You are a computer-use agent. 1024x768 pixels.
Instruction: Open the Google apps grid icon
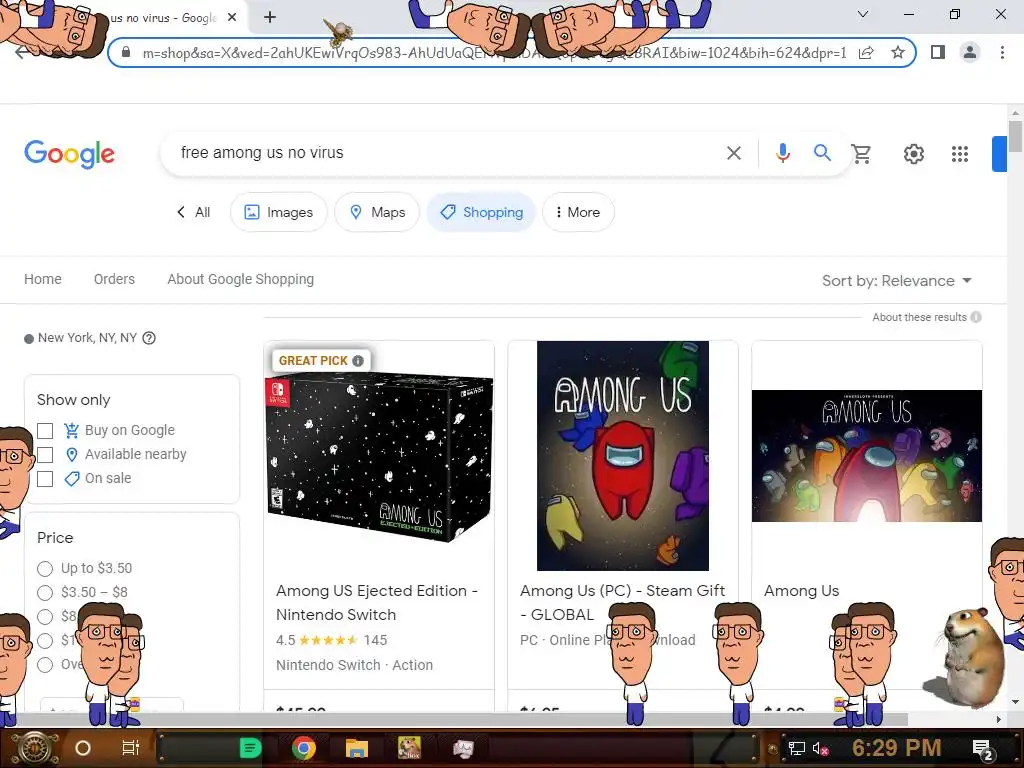coord(959,154)
